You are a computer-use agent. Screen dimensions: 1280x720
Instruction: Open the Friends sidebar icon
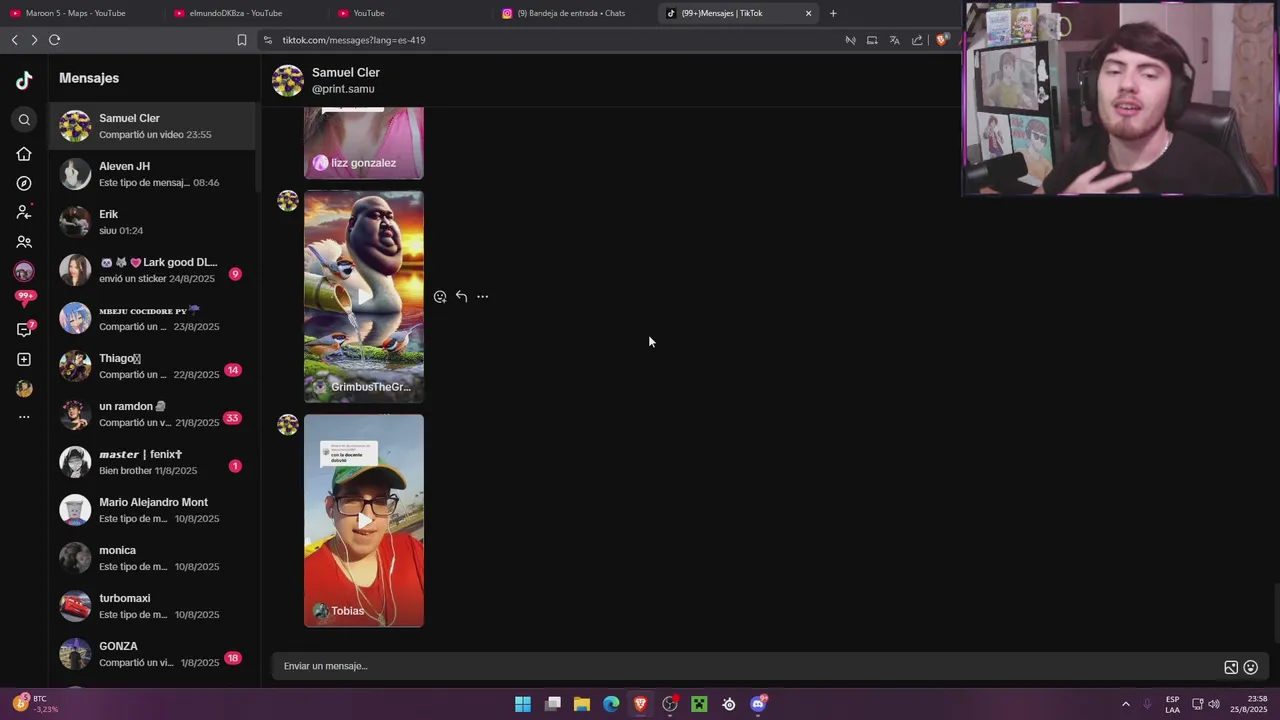[24, 242]
